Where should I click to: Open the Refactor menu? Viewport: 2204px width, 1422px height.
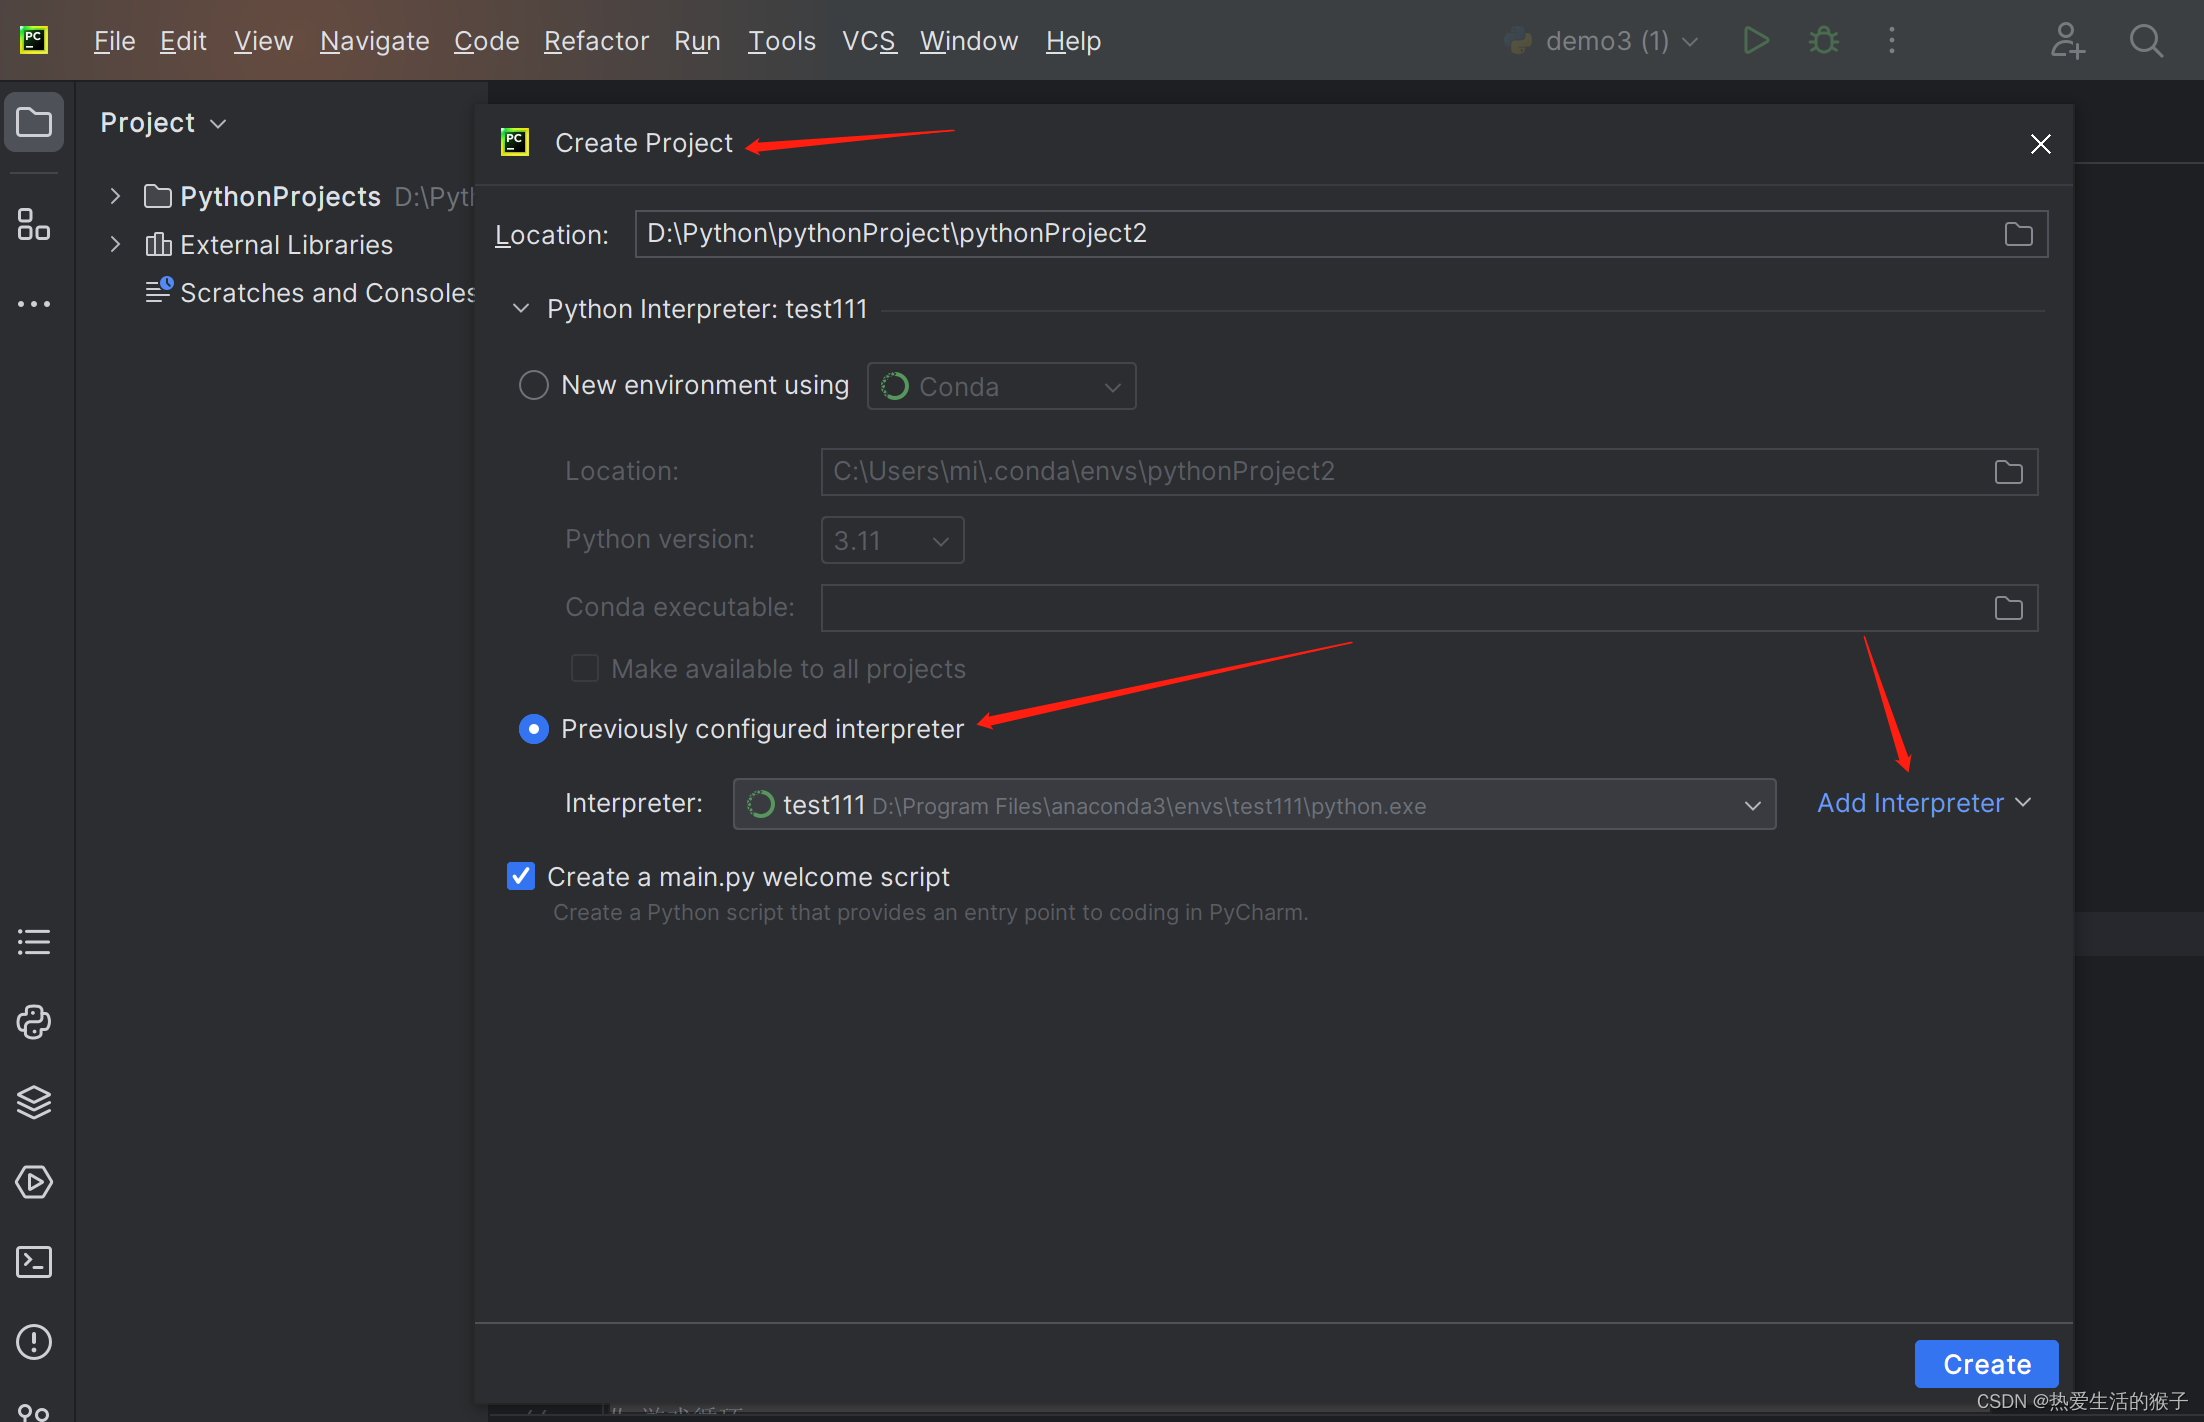pyautogui.click(x=597, y=41)
